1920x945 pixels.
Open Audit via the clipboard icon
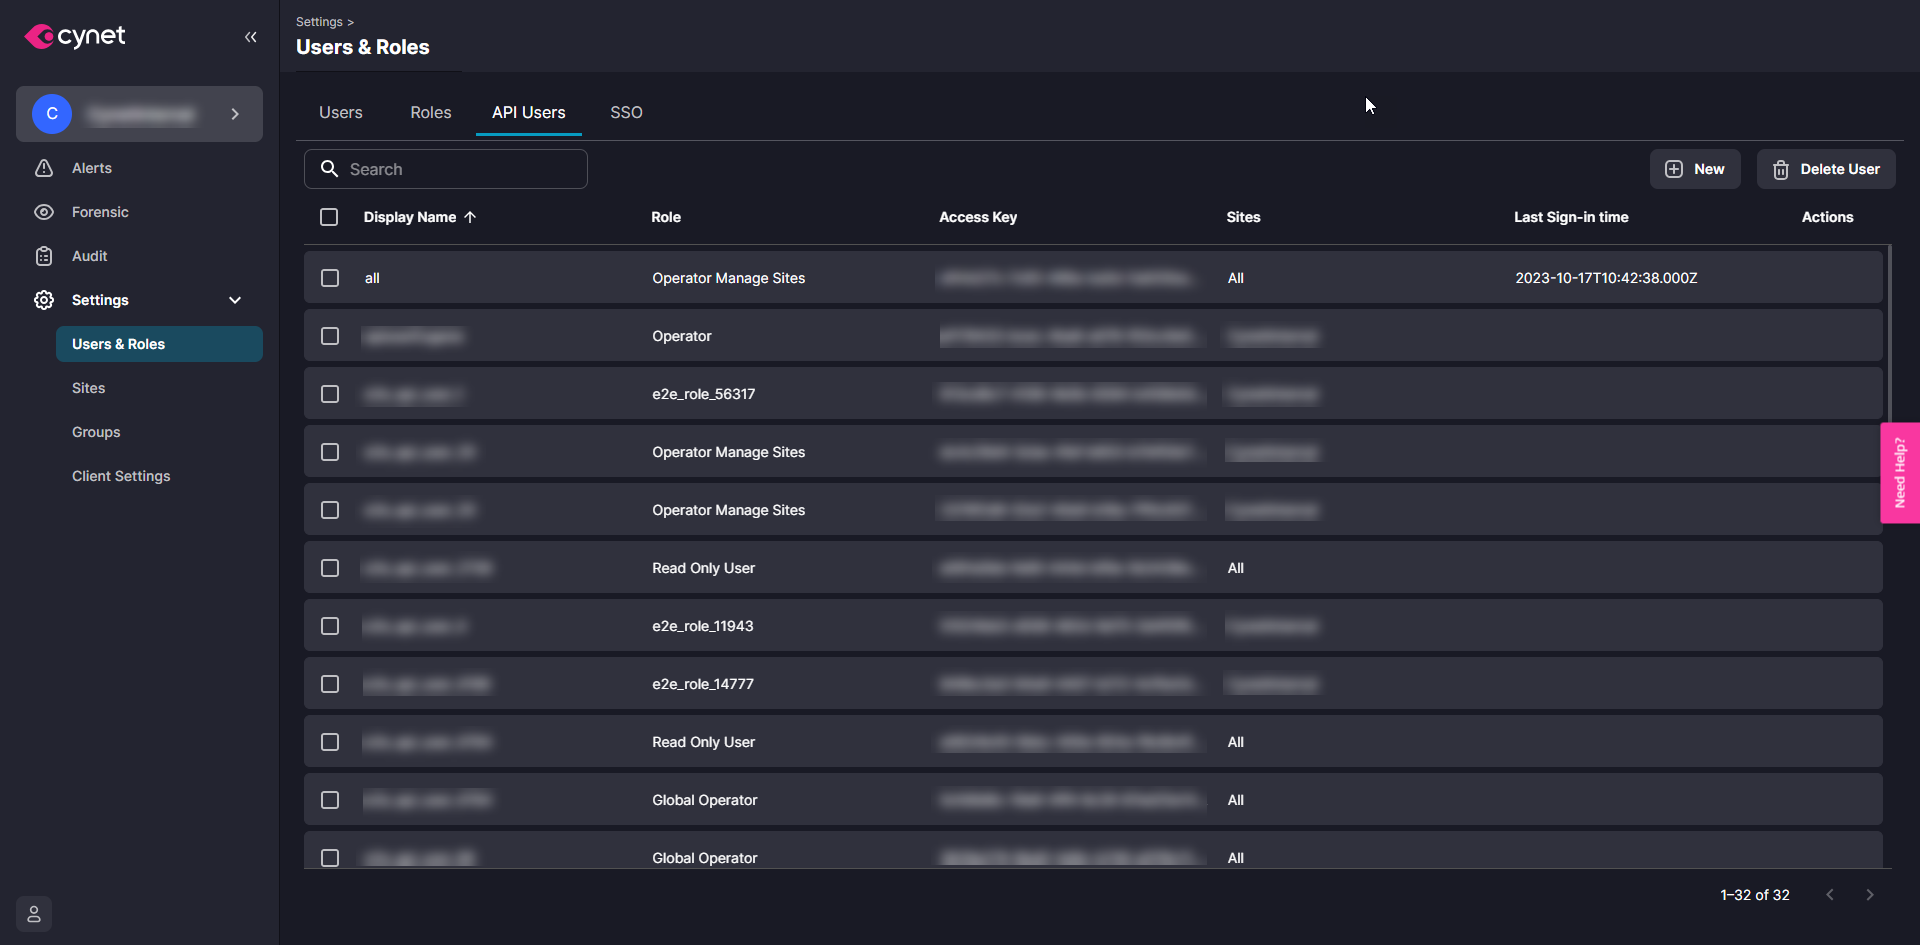tap(44, 256)
